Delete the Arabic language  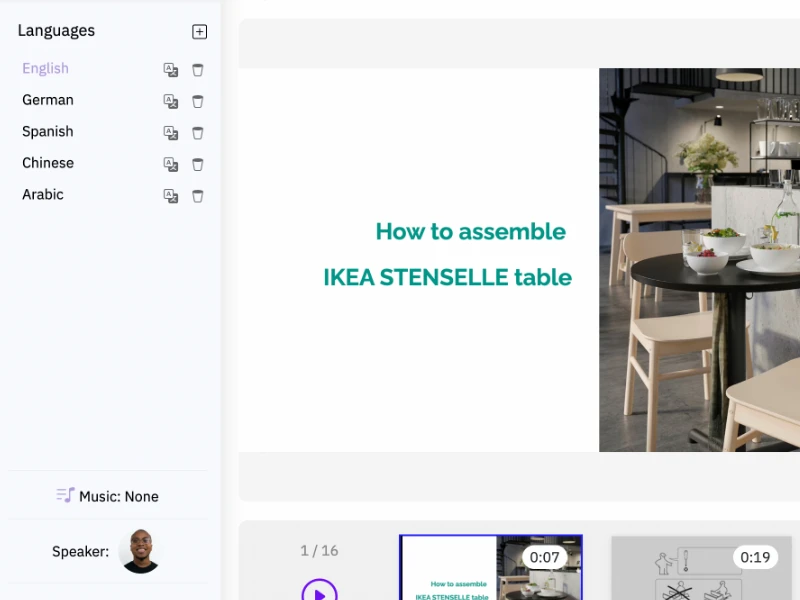click(x=198, y=196)
